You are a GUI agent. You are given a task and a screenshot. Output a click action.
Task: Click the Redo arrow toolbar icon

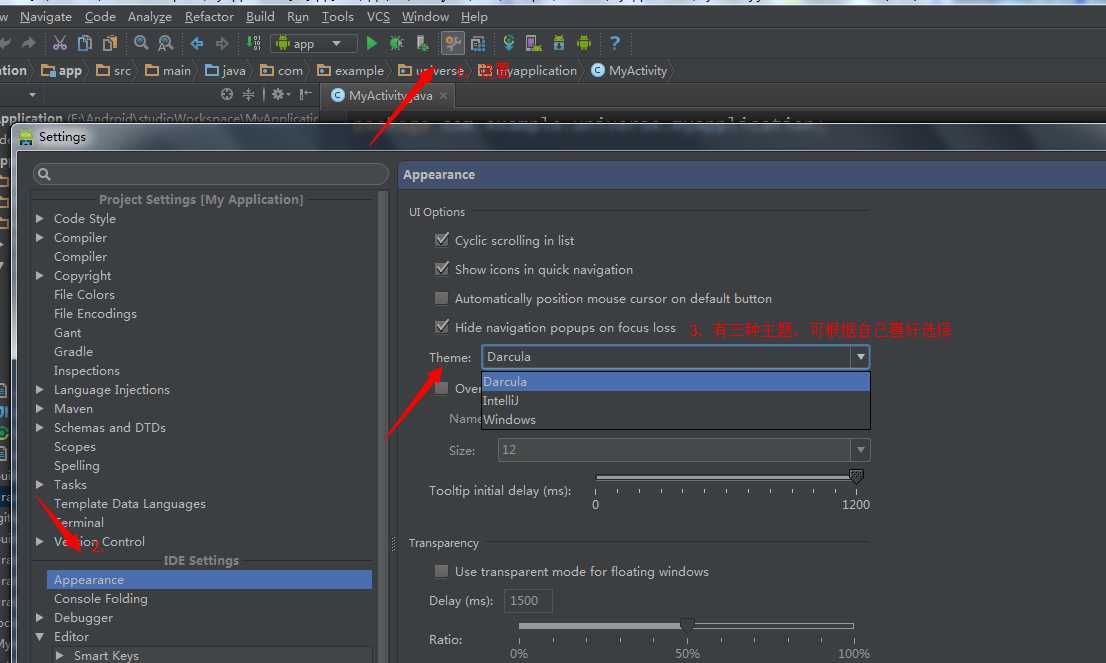click(29, 44)
